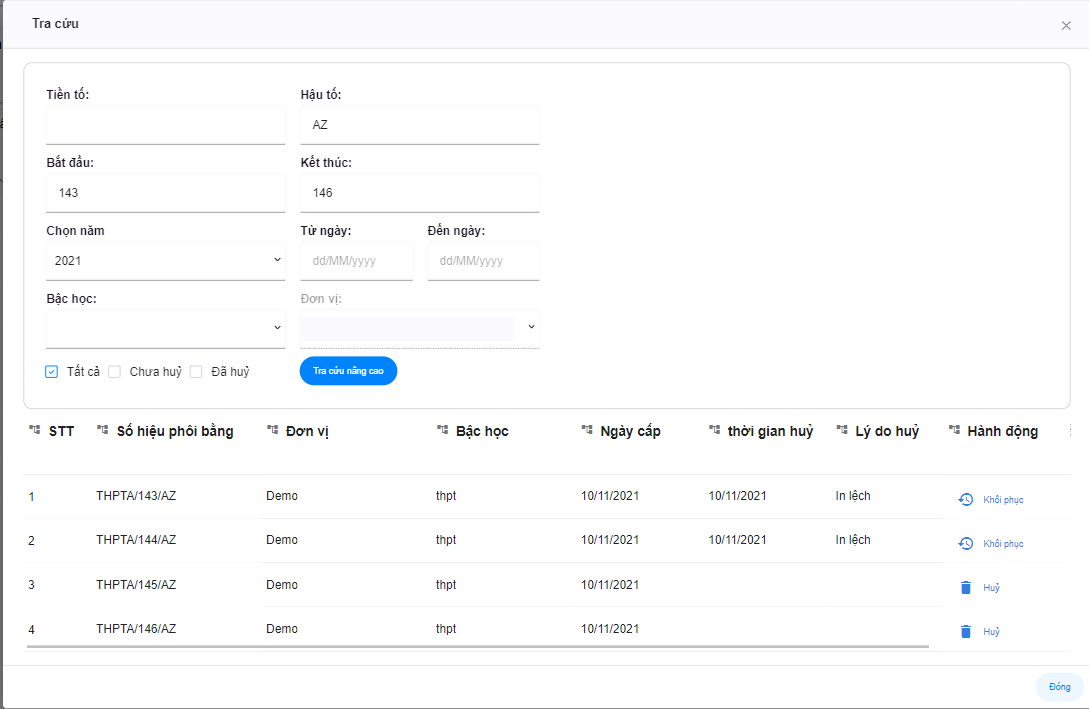Click trash icon for THPTA/145/AZ row
This screenshot has height=709, width=1089.
[x=965, y=588]
